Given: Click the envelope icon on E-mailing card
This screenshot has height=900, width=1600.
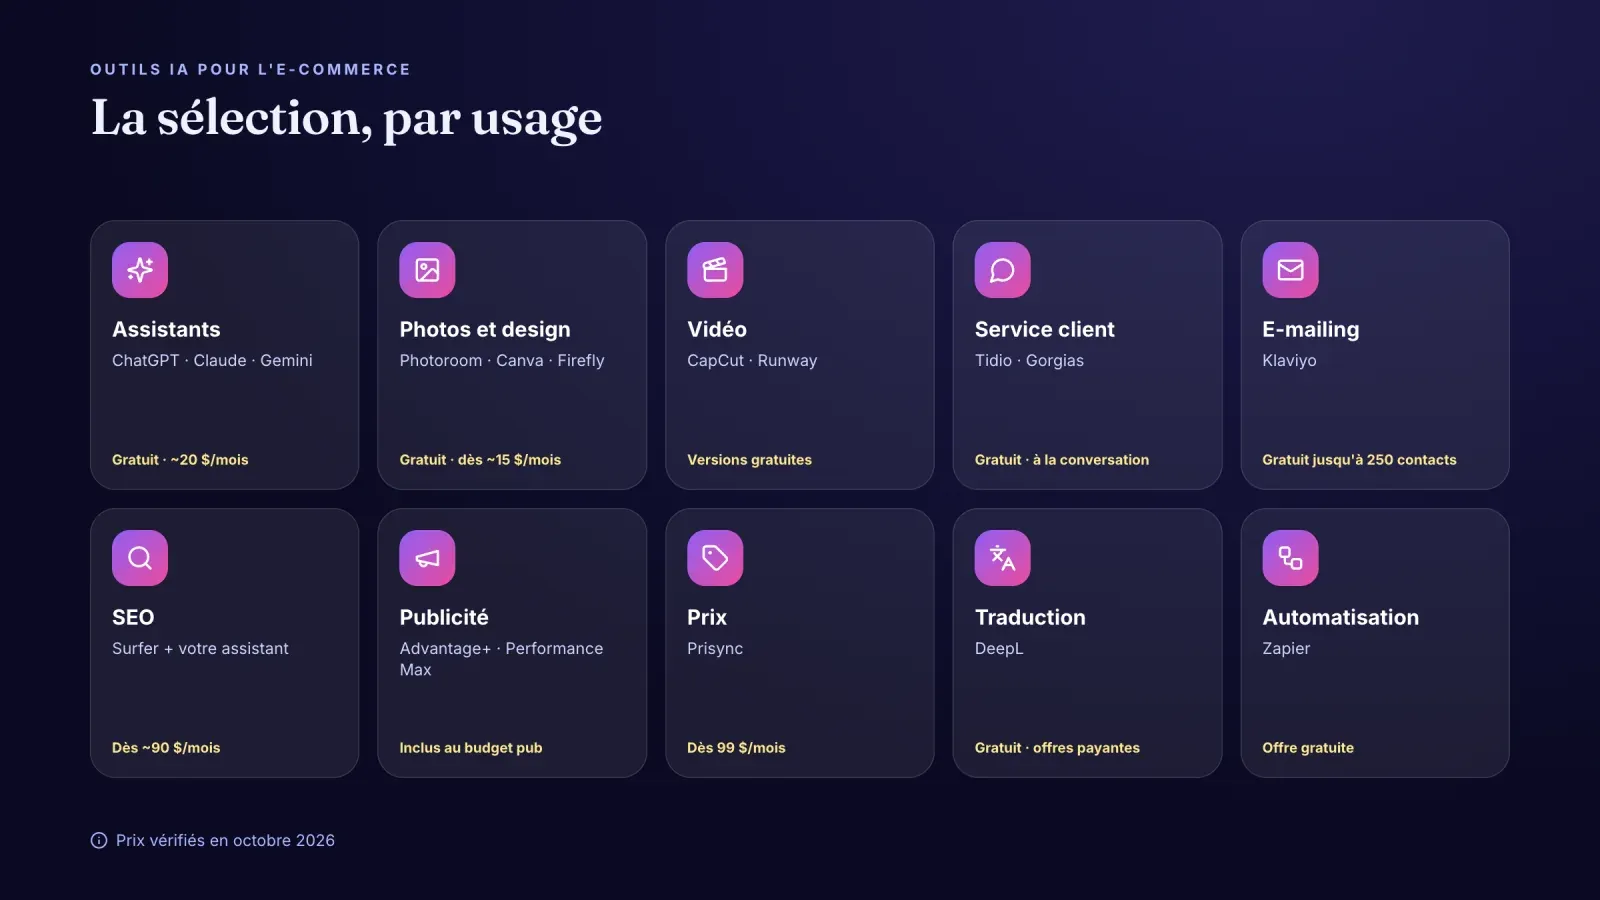Looking at the screenshot, I should pos(1290,270).
